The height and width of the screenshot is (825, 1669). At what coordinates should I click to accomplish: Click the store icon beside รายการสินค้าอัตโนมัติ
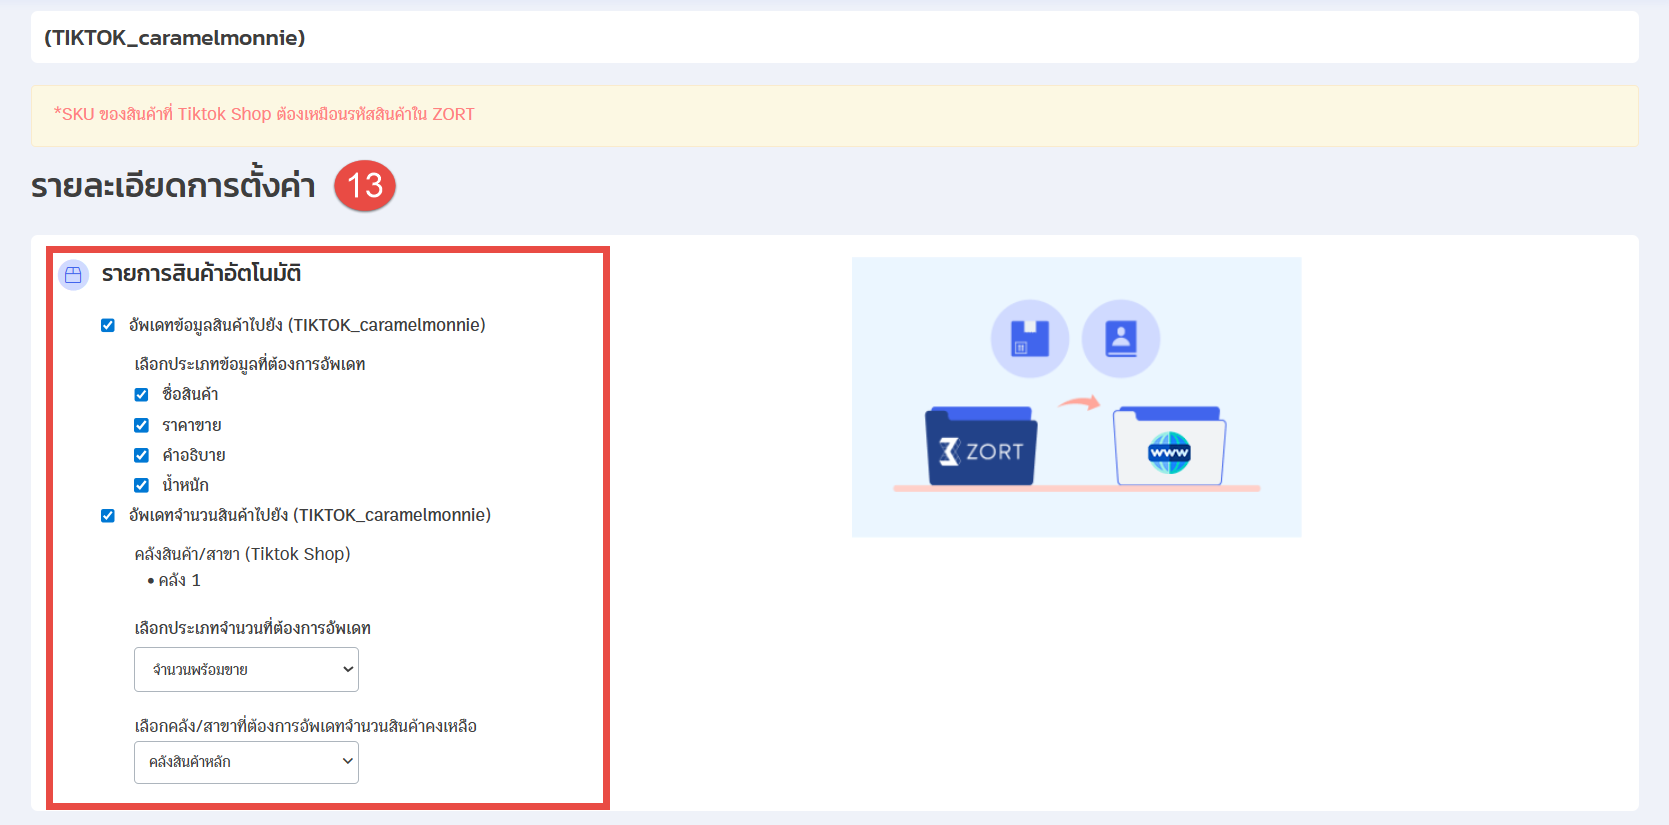(x=73, y=275)
